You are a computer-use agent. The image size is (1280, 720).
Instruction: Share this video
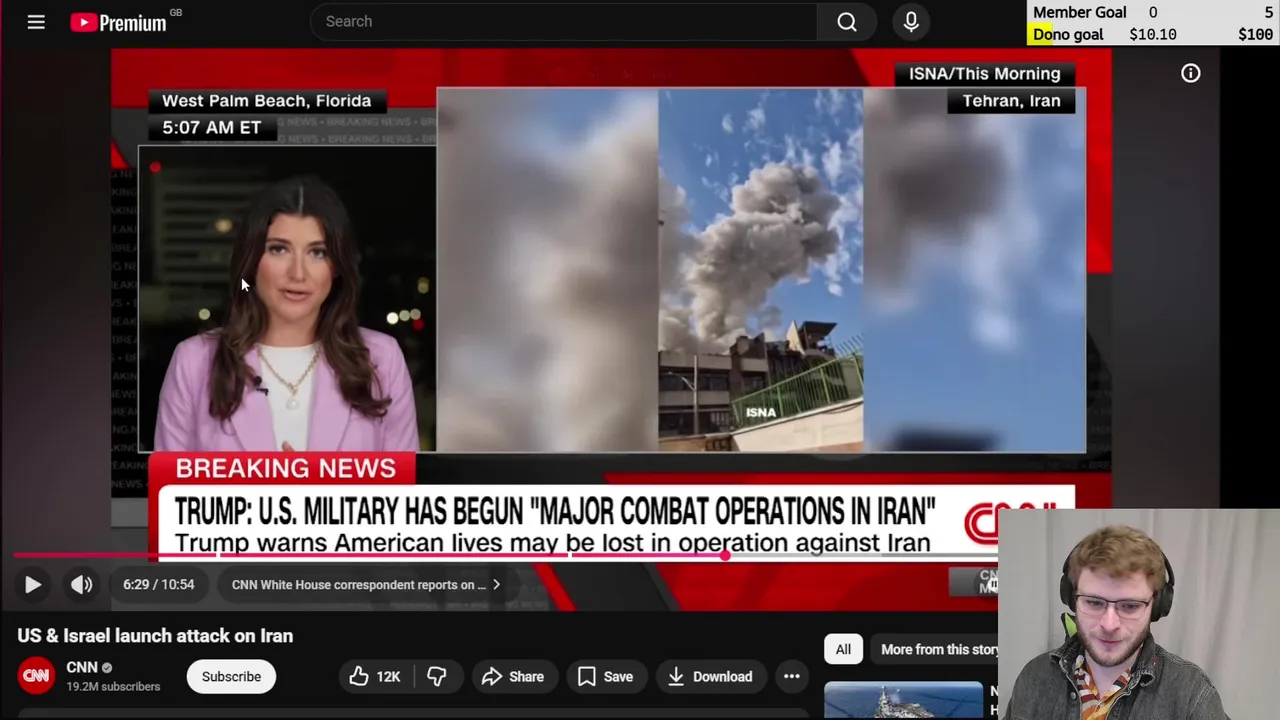coord(513,677)
